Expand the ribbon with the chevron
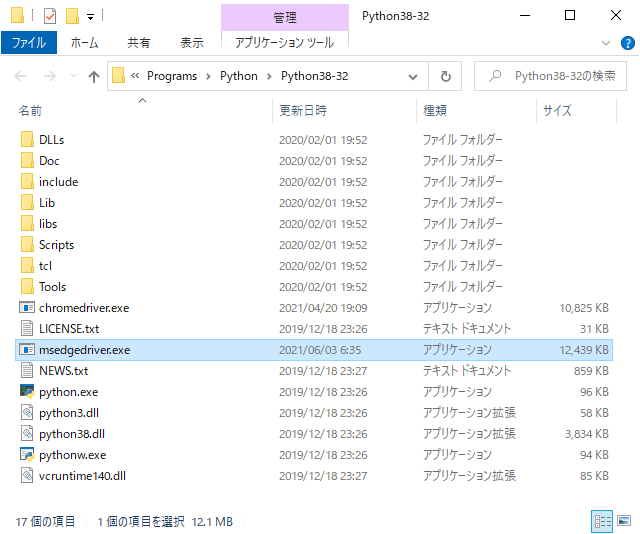The height and width of the screenshot is (534, 640). click(x=606, y=43)
